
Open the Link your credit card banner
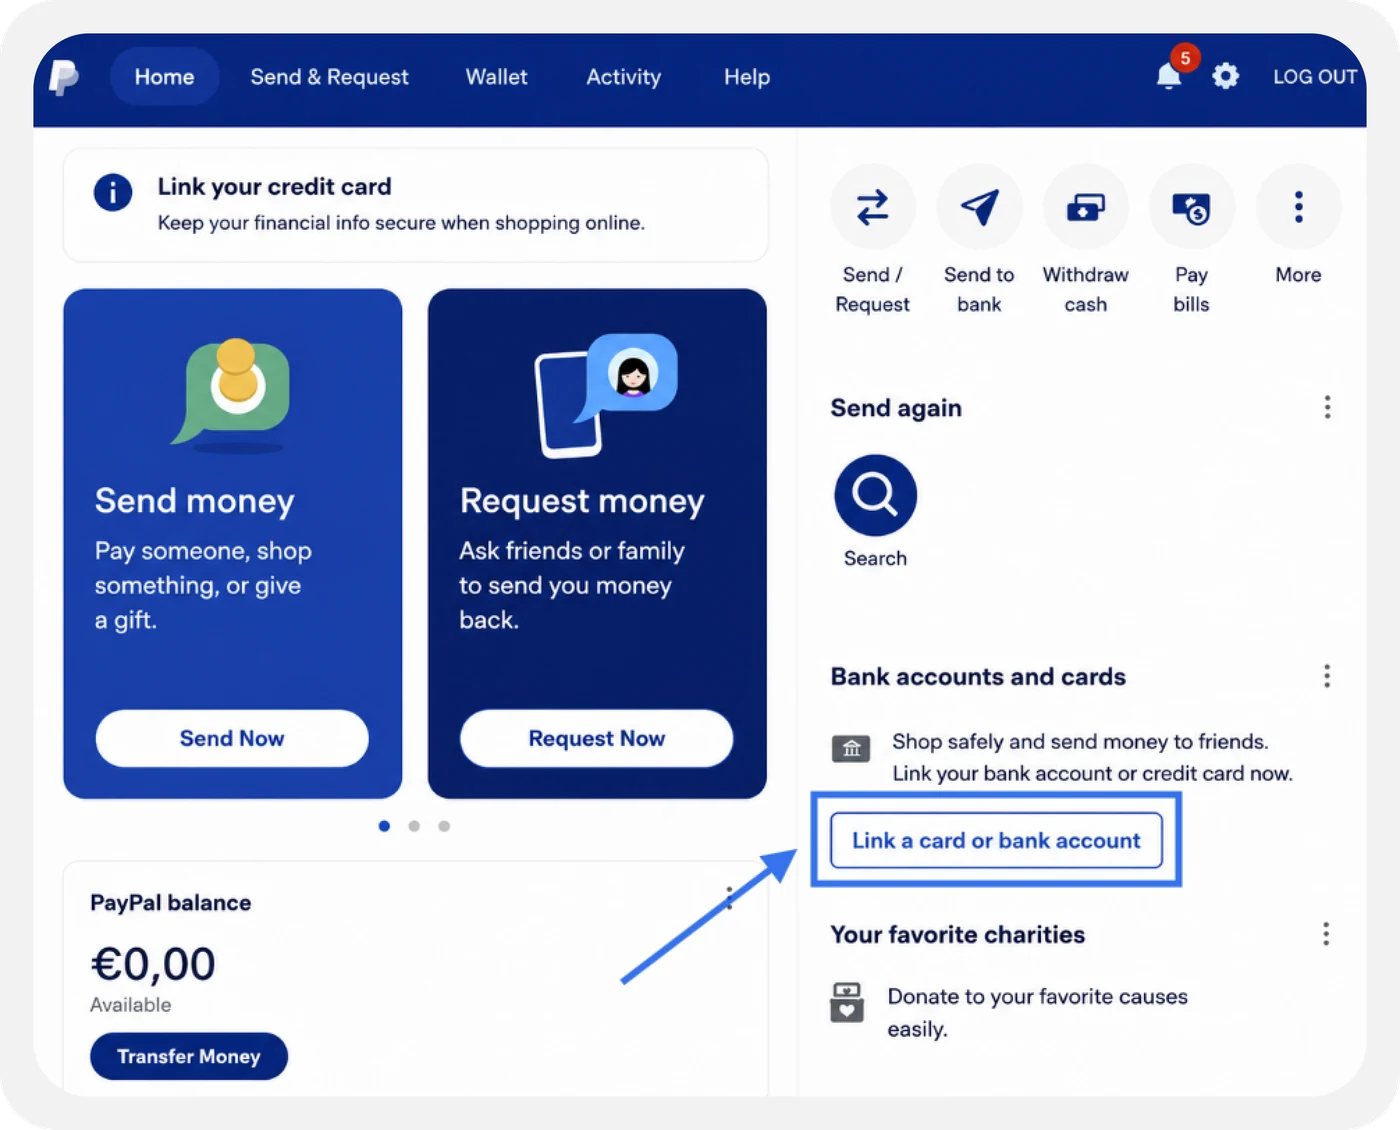tap(416, 205)
